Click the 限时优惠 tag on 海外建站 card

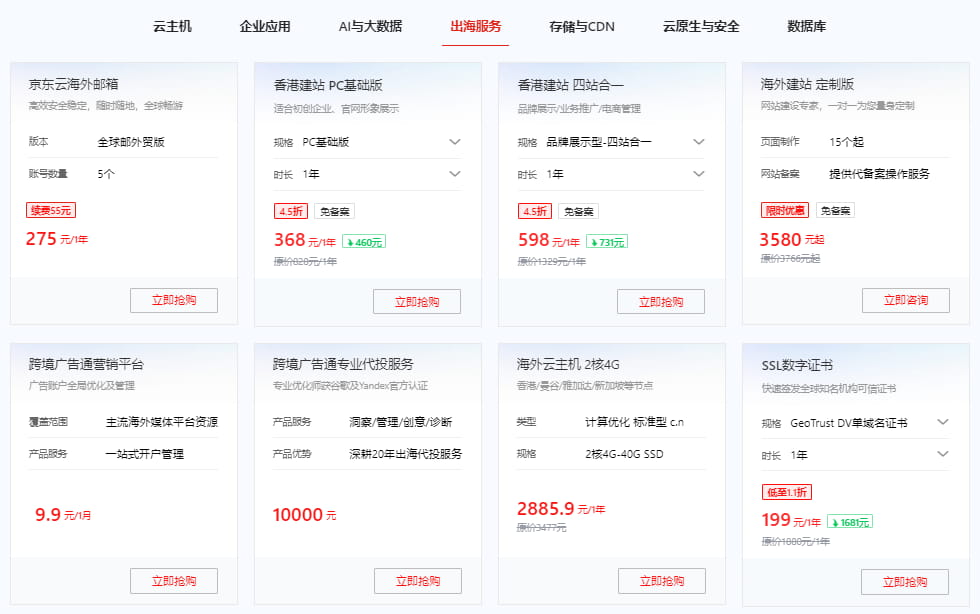tap(784, 210)
